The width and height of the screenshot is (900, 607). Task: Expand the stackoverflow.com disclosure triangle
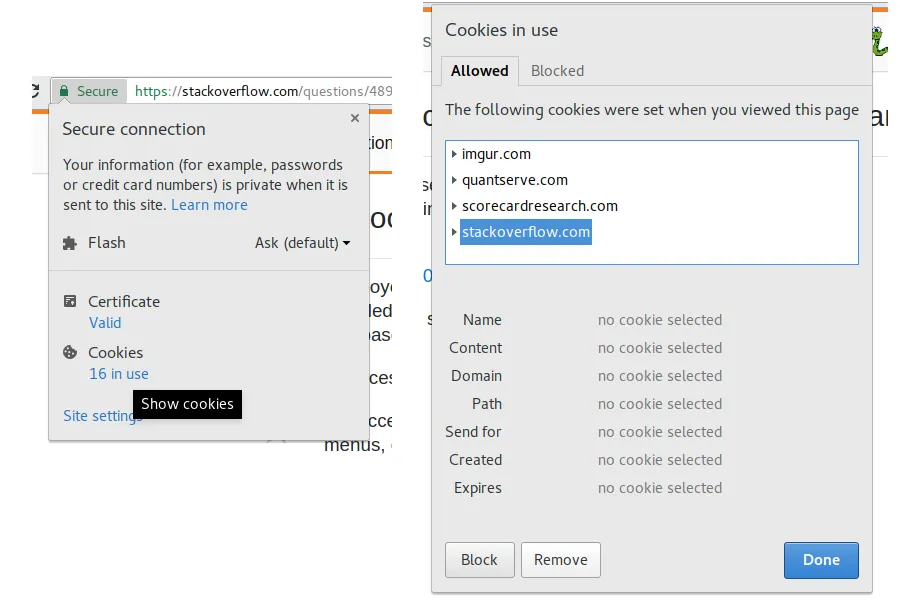[454, 232]
